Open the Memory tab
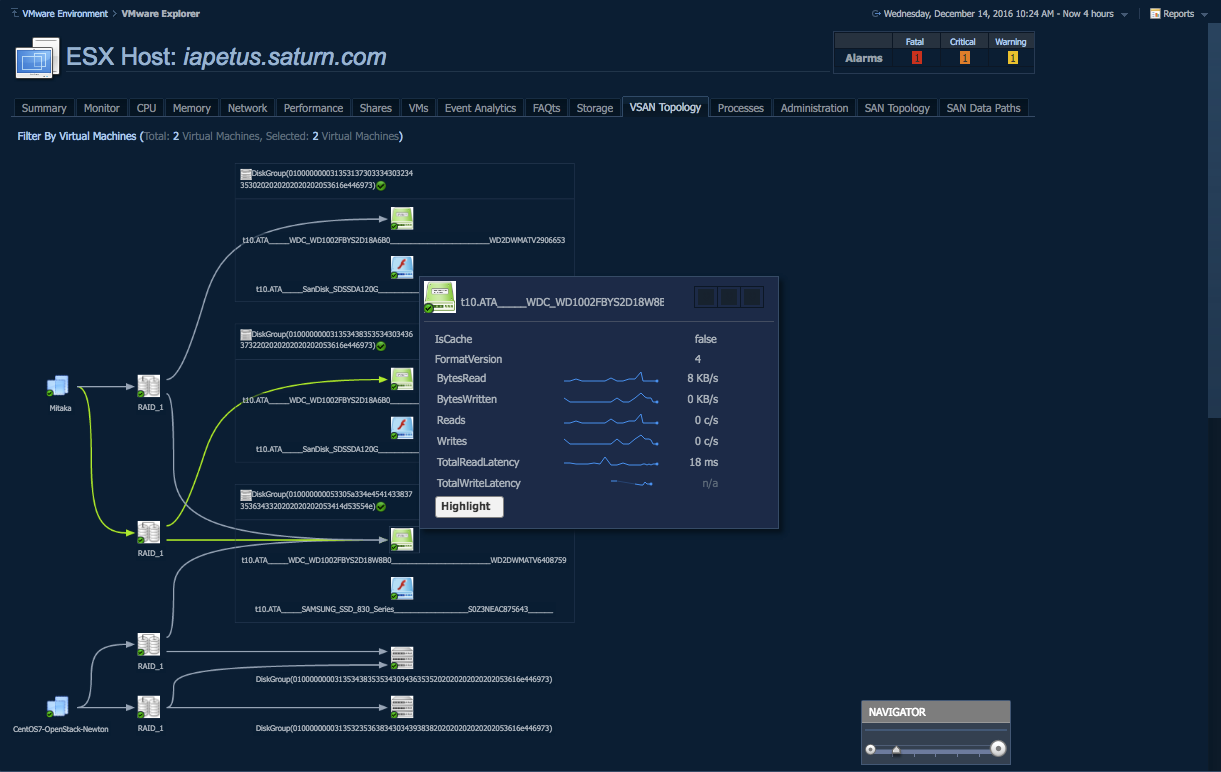 coord(192,108)
